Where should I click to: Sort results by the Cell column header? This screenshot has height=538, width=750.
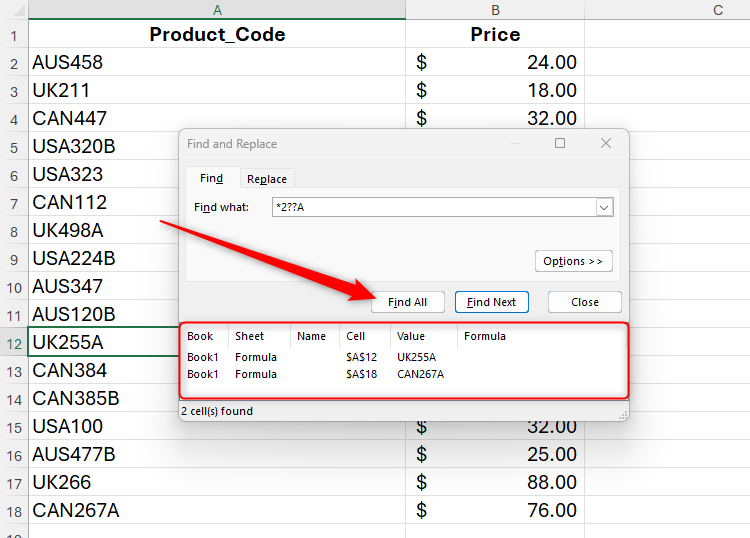[x=356, y=336]
